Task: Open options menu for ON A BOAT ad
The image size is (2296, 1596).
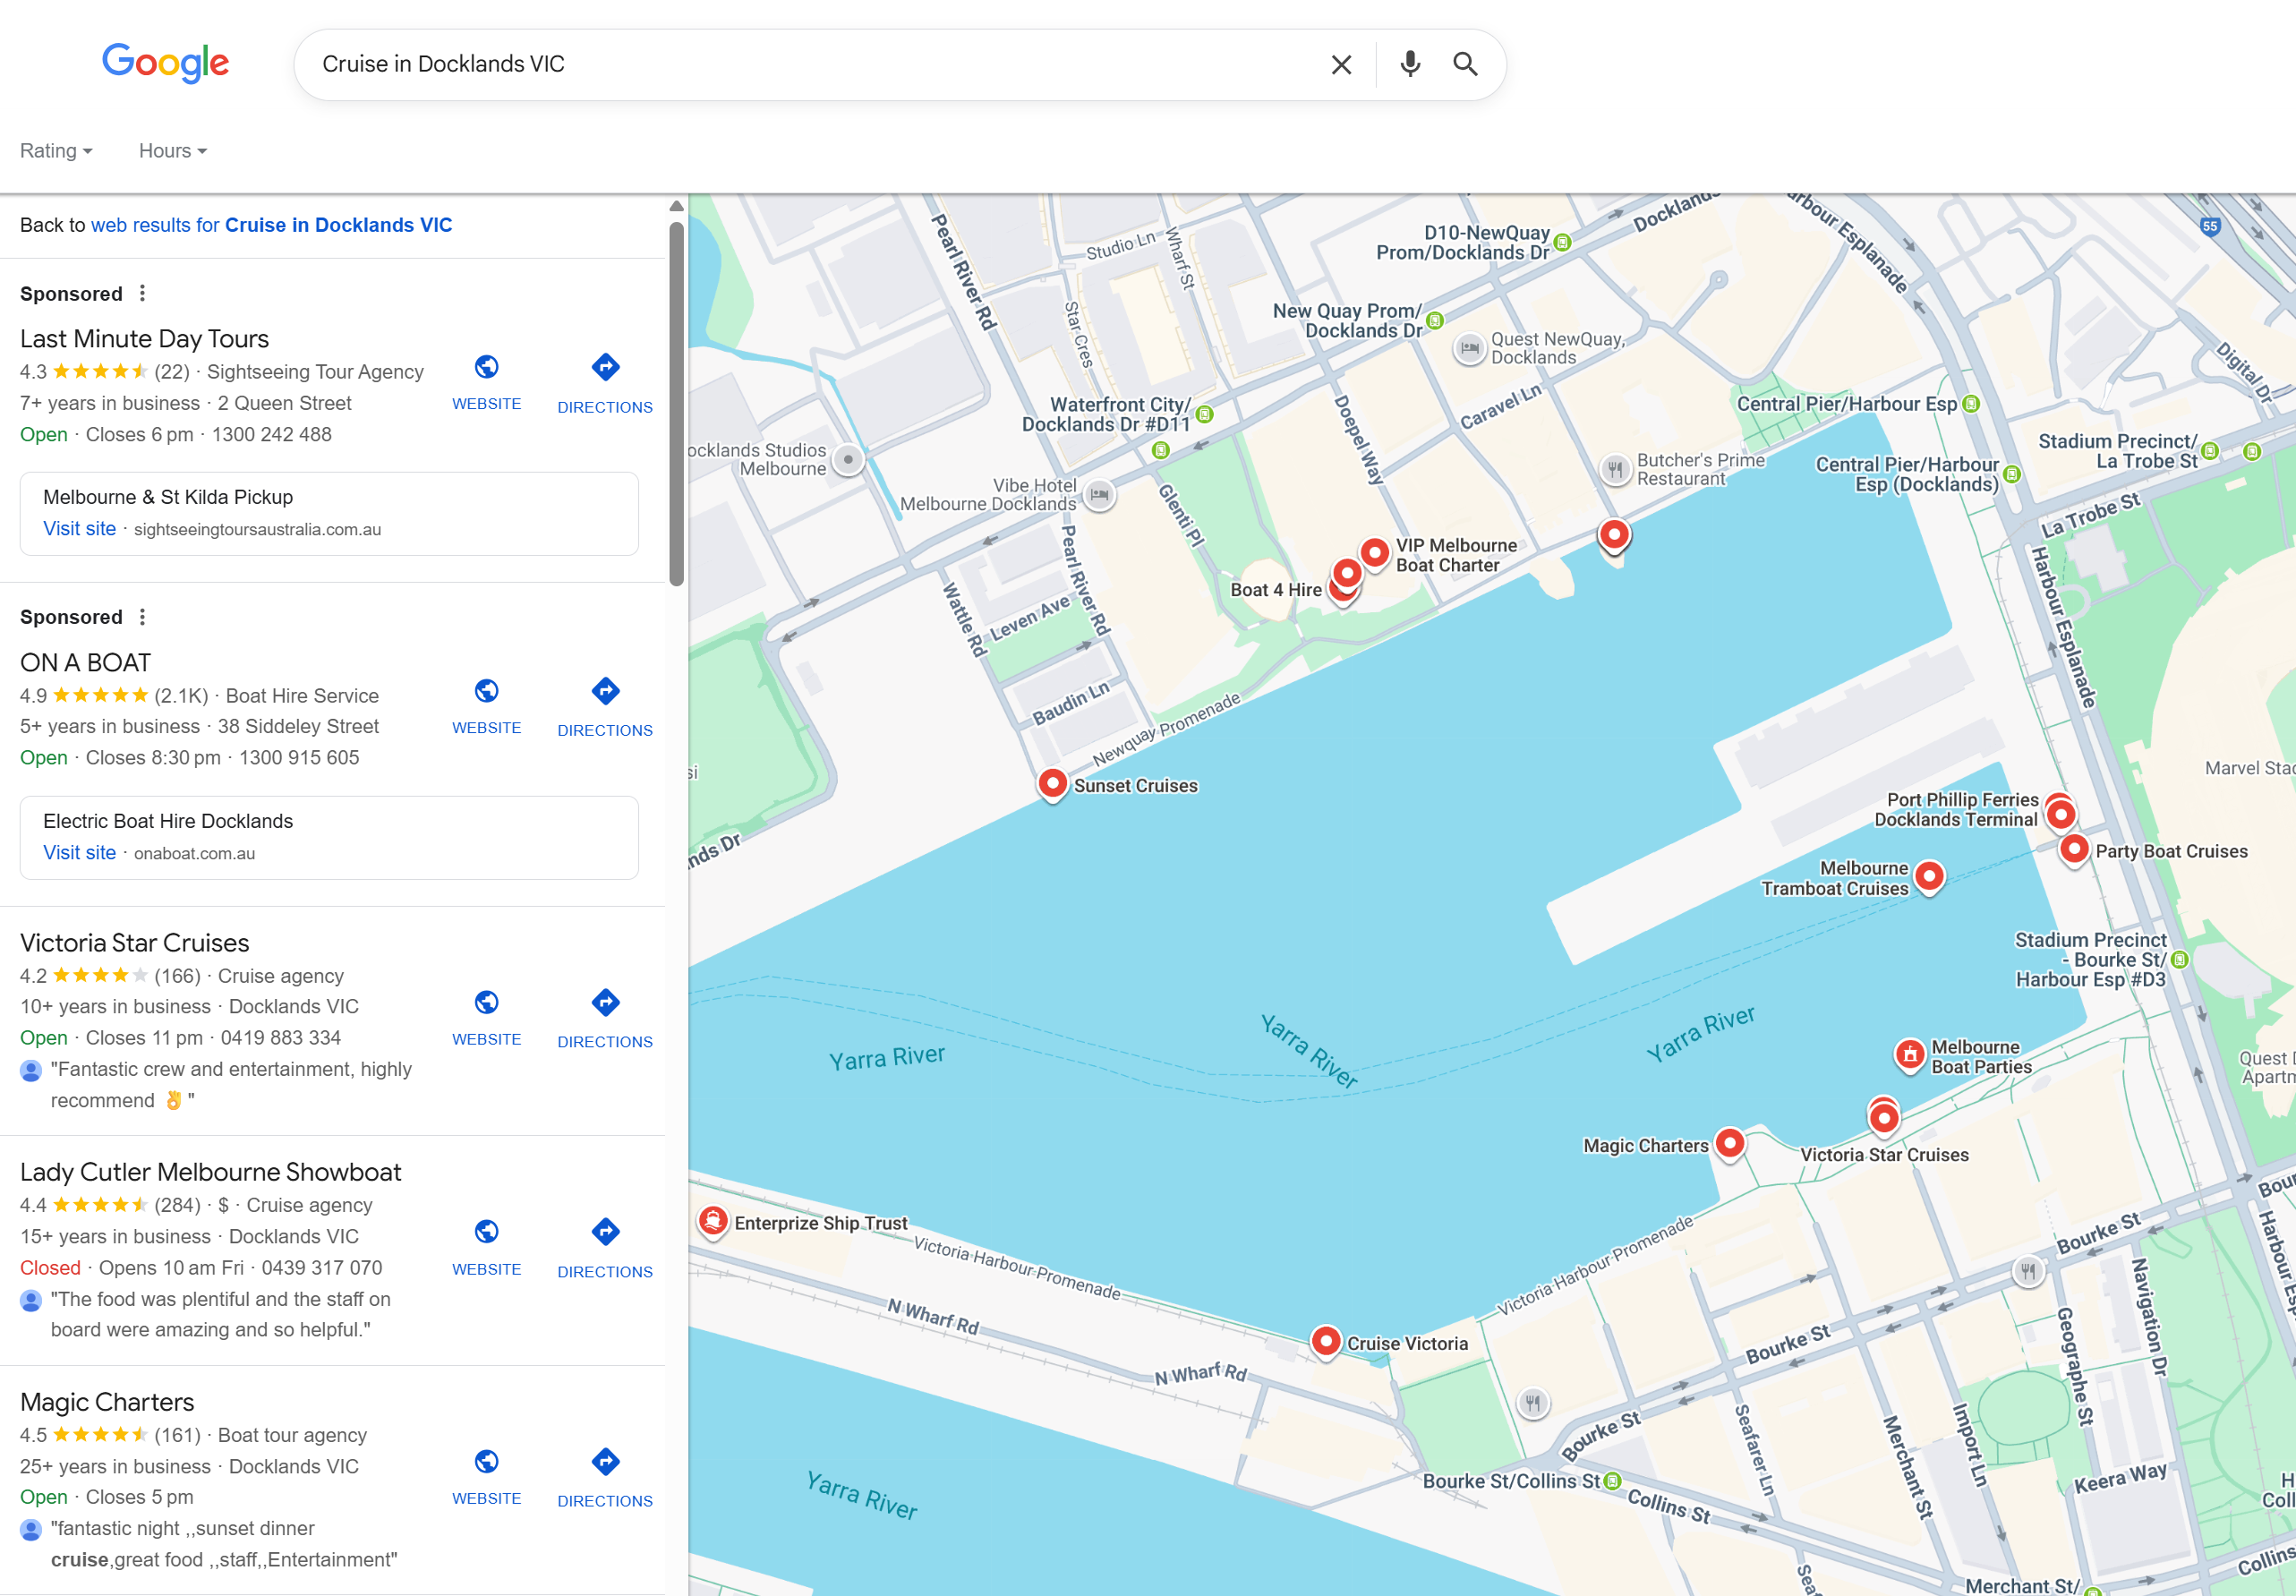Action: (143, 617)
